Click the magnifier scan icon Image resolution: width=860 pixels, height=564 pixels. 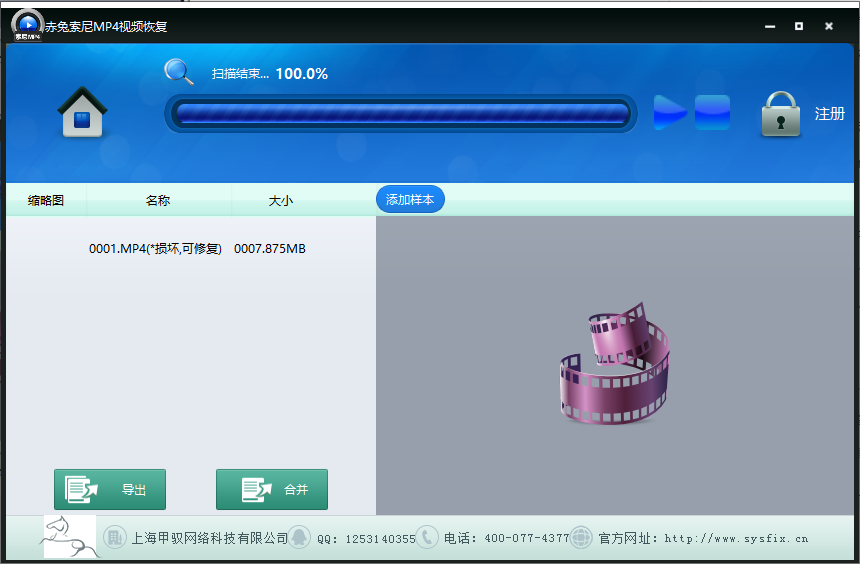click(179, 72)
